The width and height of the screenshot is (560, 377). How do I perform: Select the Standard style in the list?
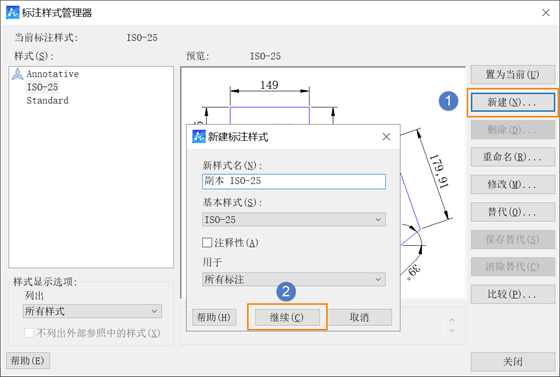(47, 101)
